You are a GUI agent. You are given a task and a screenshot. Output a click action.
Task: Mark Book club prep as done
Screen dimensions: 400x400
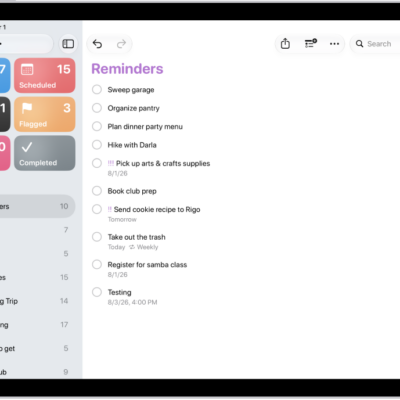pyautogui.click(x=97, y=191)
